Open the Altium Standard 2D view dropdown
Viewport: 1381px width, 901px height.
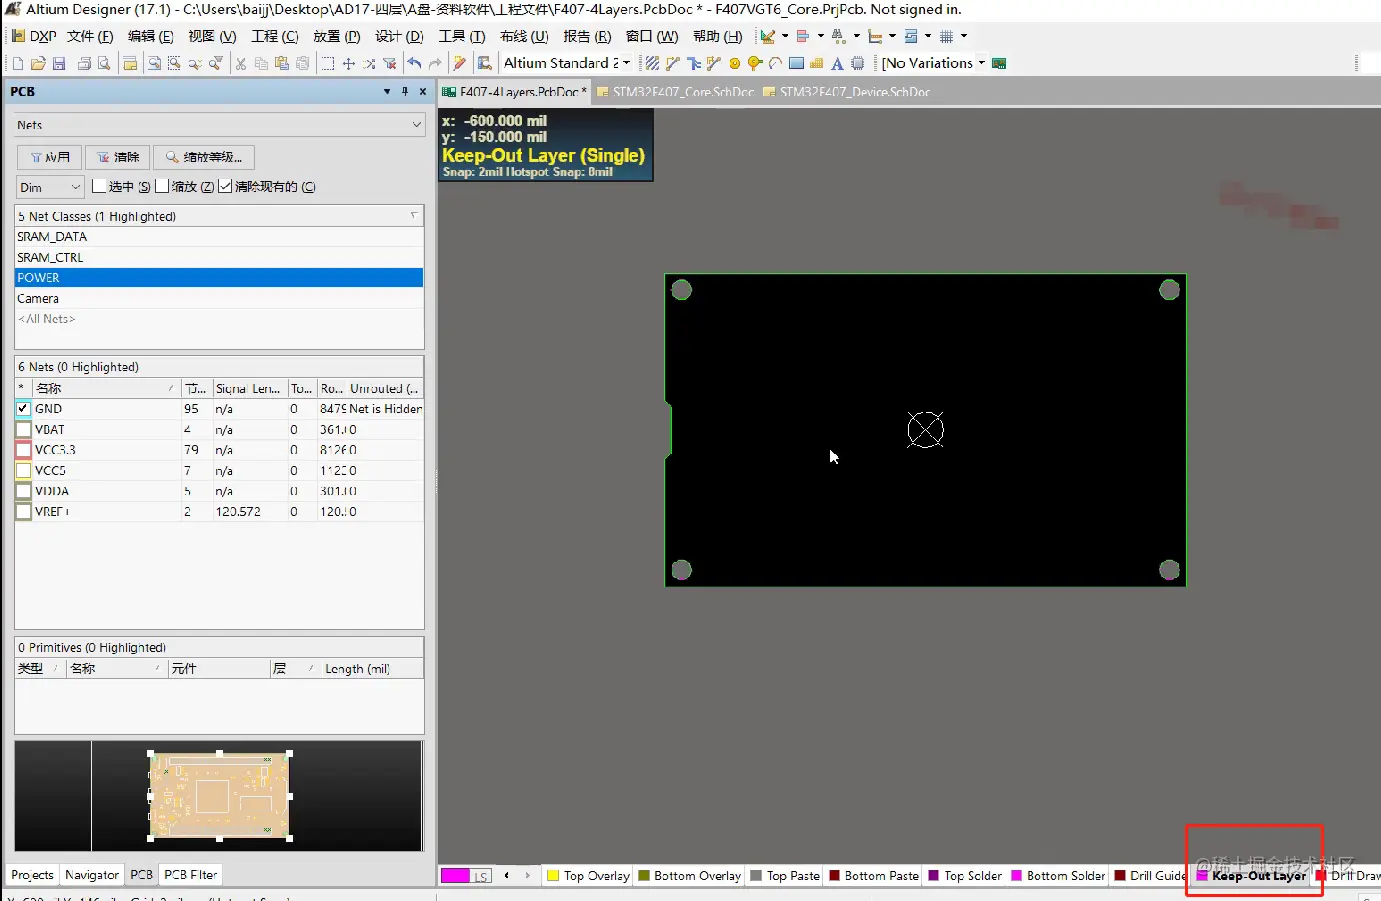click(x=627, y=63)
